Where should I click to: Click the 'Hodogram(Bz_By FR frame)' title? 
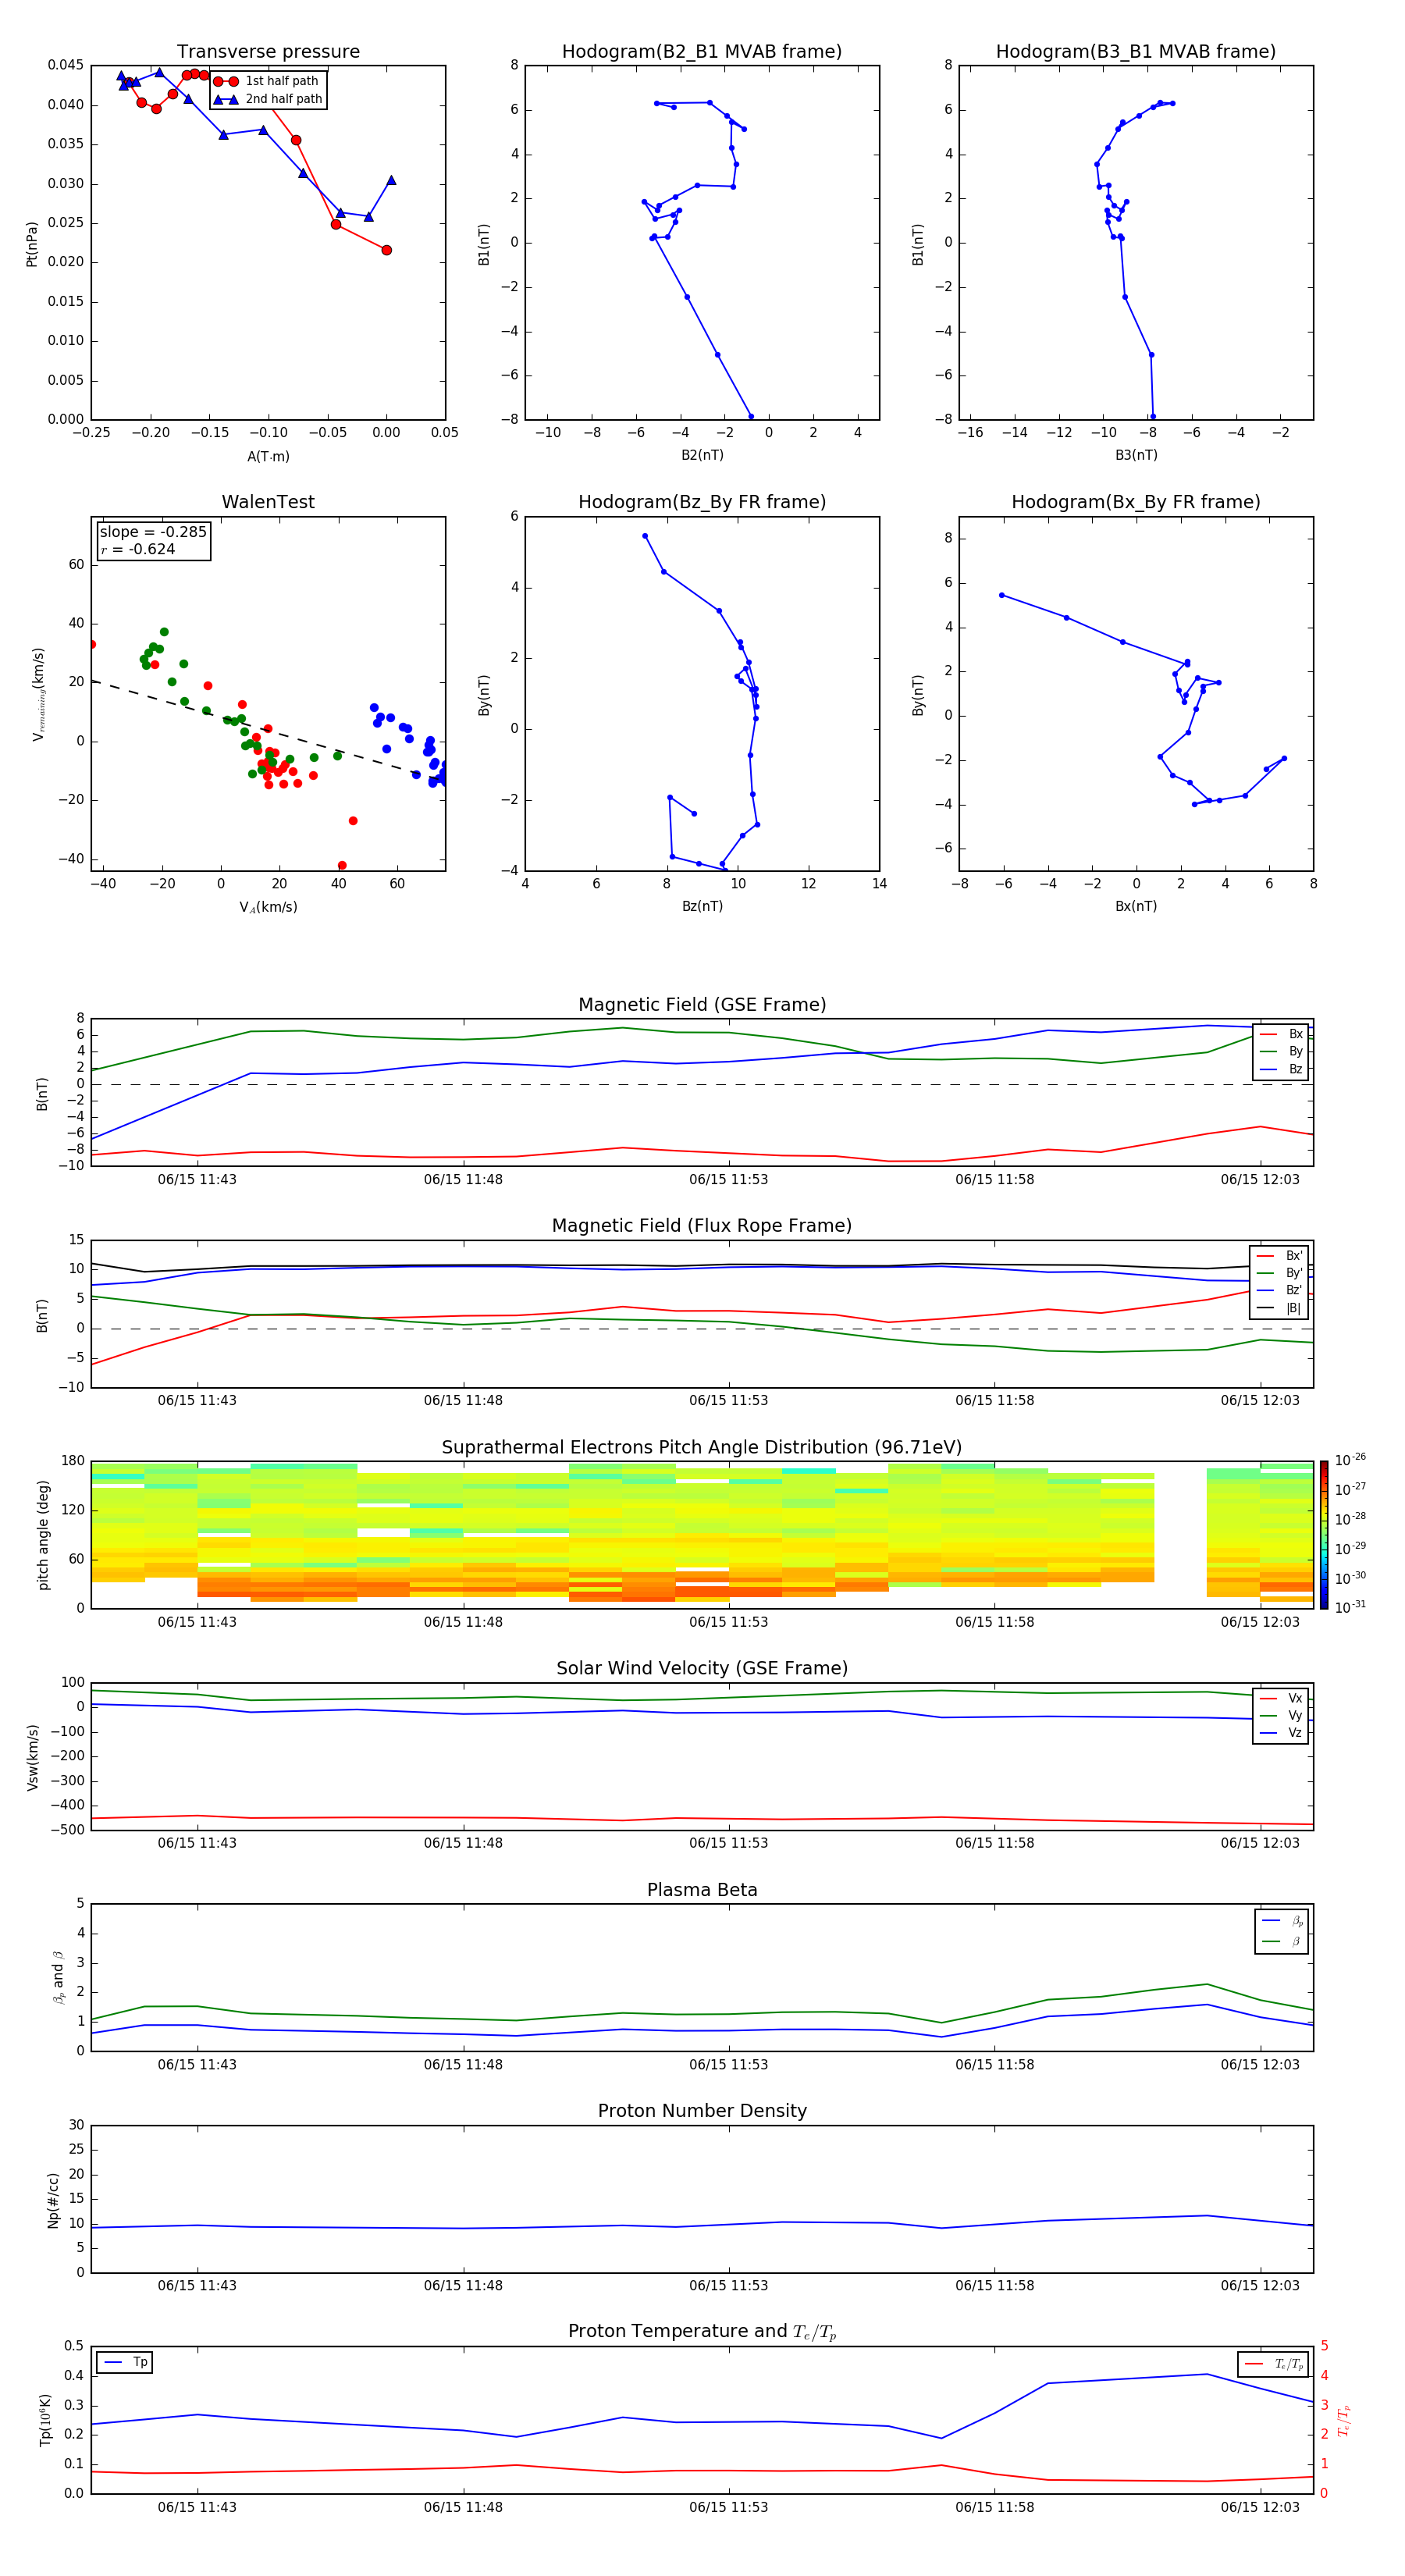point(702,502)
